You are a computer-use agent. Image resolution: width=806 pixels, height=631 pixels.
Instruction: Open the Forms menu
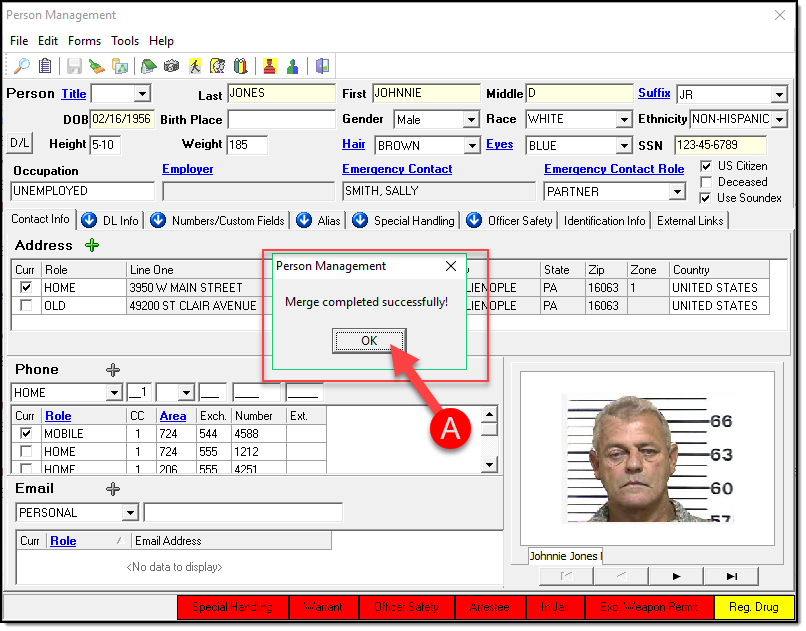tap(84, 41)
